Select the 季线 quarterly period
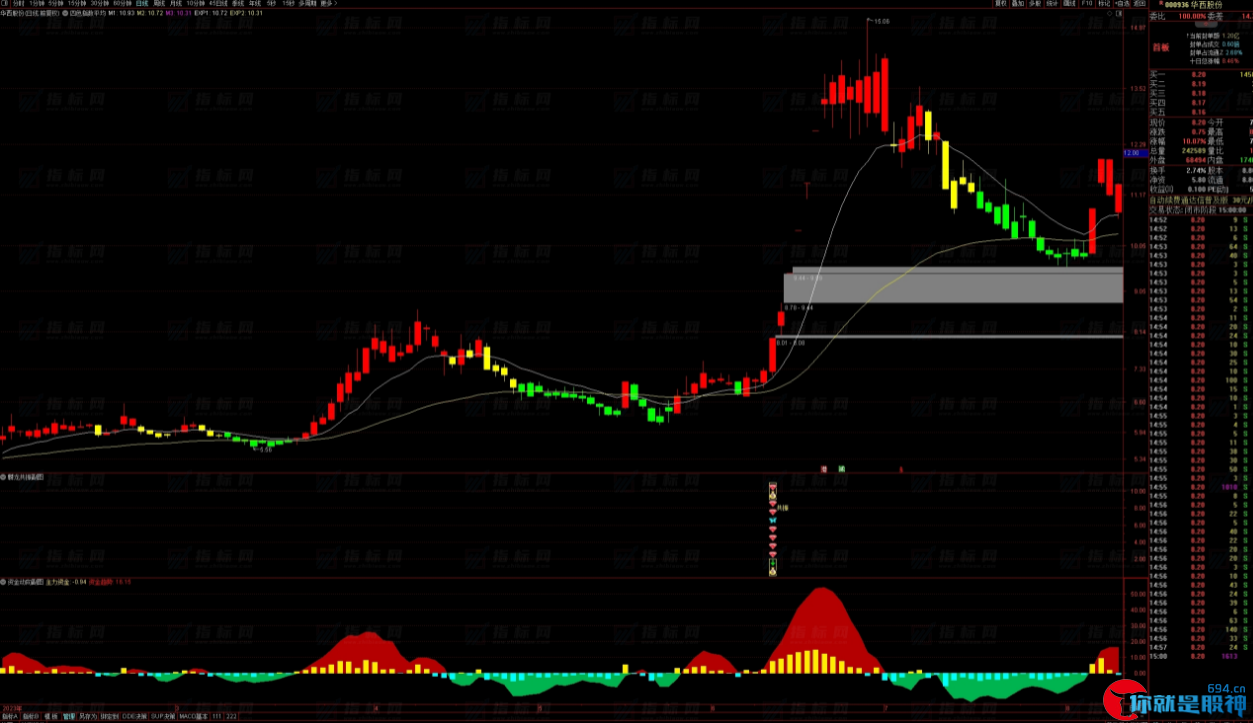The height and width of the screenshot is (723, 1253). (238, 4)
